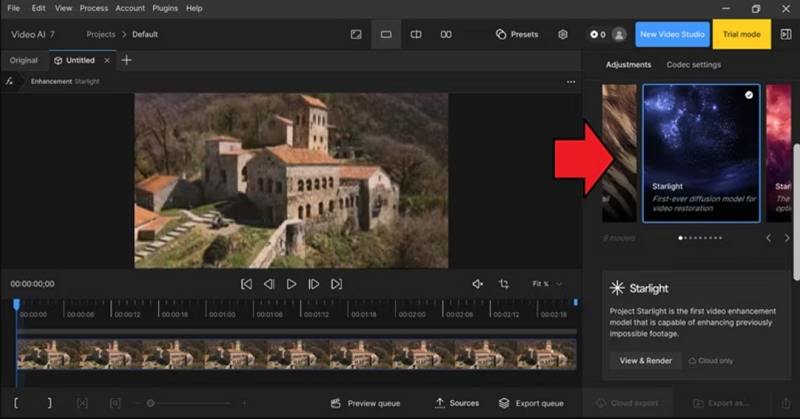Click the View & Render button
This screenshot has width=800, height=419.
(645, 361)
